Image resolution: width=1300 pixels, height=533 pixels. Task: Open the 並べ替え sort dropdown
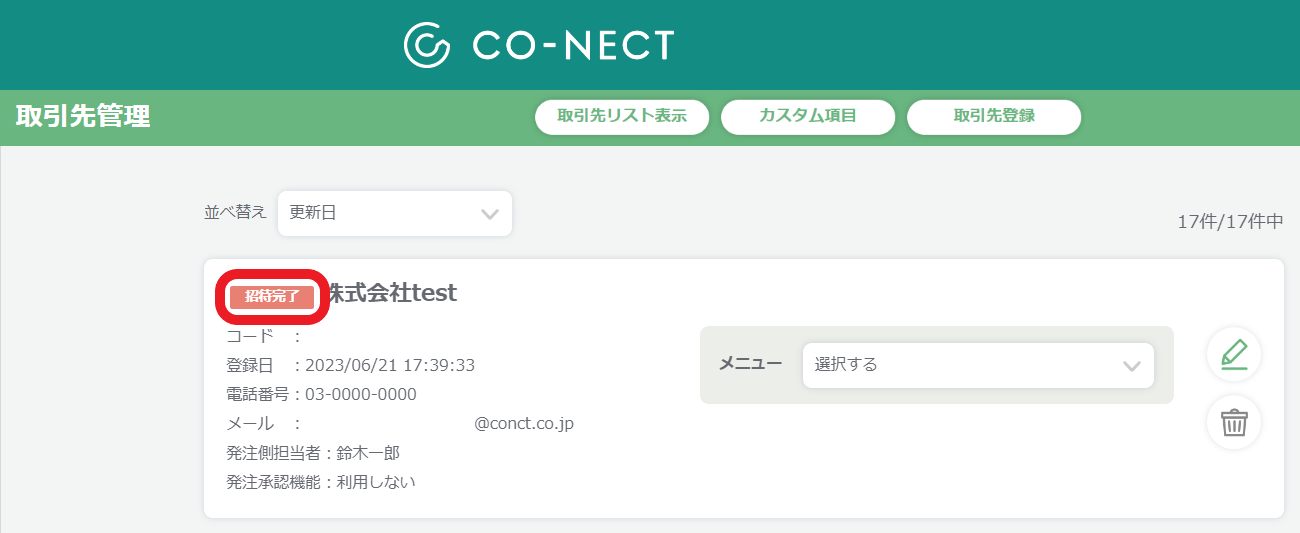pos(395,213)
